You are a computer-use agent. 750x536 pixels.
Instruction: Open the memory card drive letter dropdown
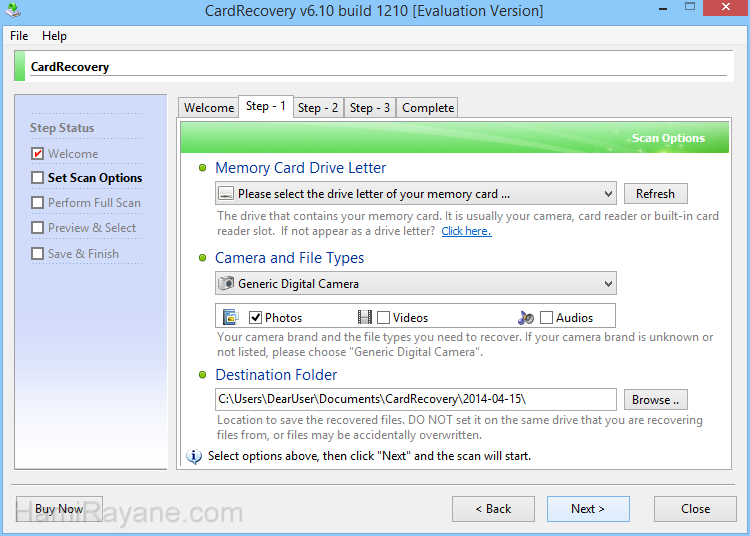[x=416, y=194]
